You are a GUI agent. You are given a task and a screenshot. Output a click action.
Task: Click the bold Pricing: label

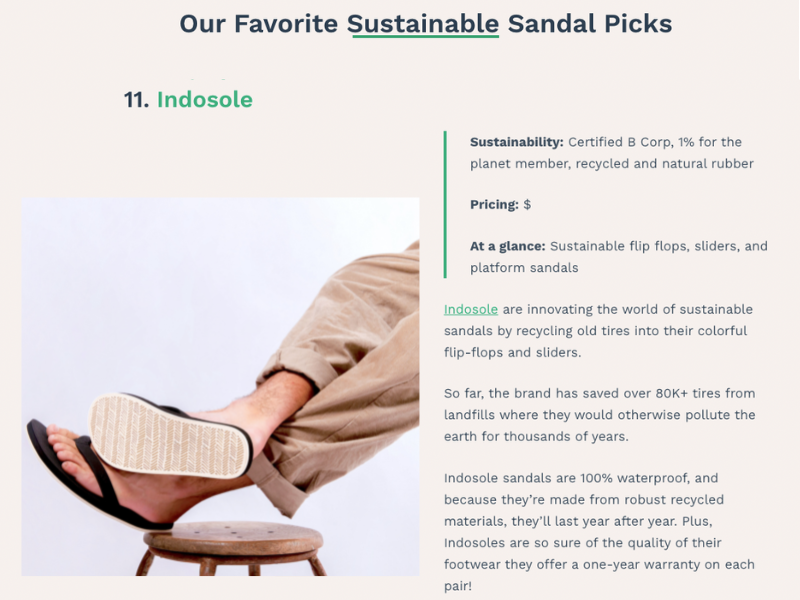[x=494, y=205]
